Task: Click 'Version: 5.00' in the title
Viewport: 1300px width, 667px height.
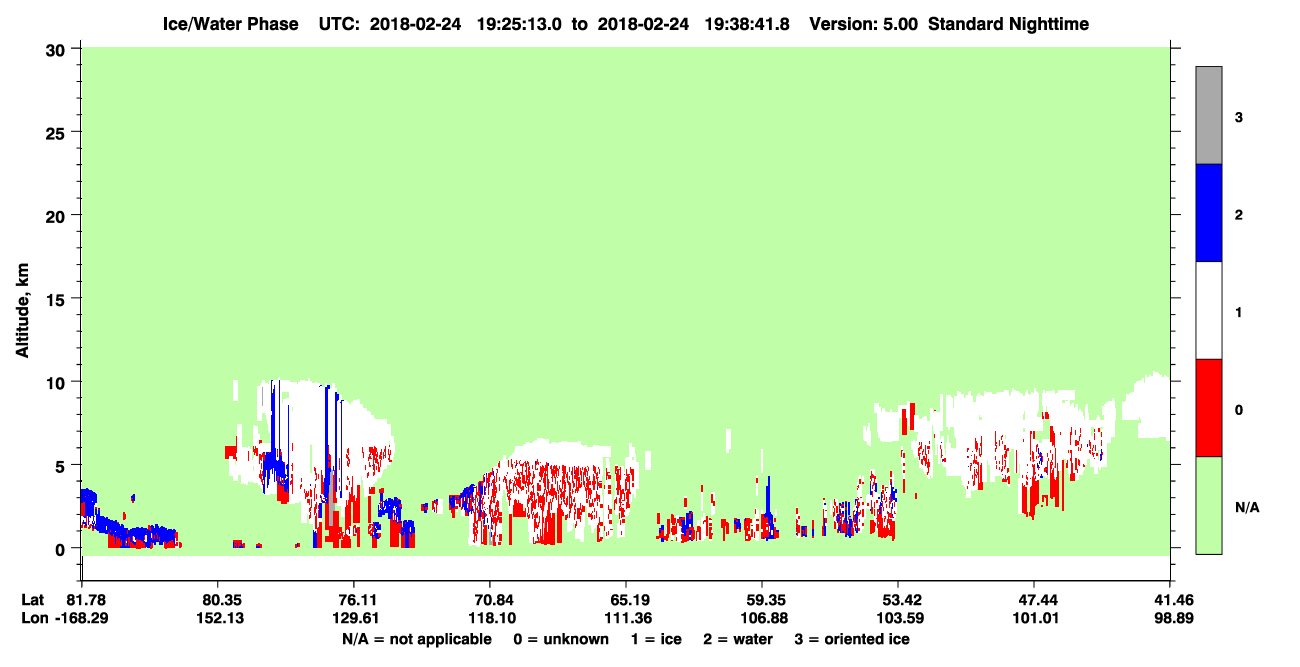Action: tap(863, 24)
